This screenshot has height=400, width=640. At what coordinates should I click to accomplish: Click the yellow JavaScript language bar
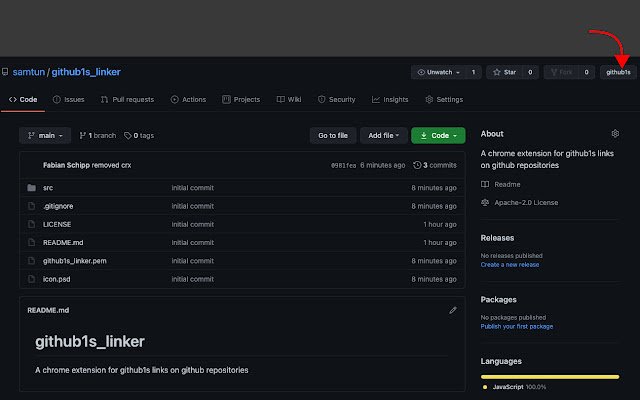pos(550,377)
